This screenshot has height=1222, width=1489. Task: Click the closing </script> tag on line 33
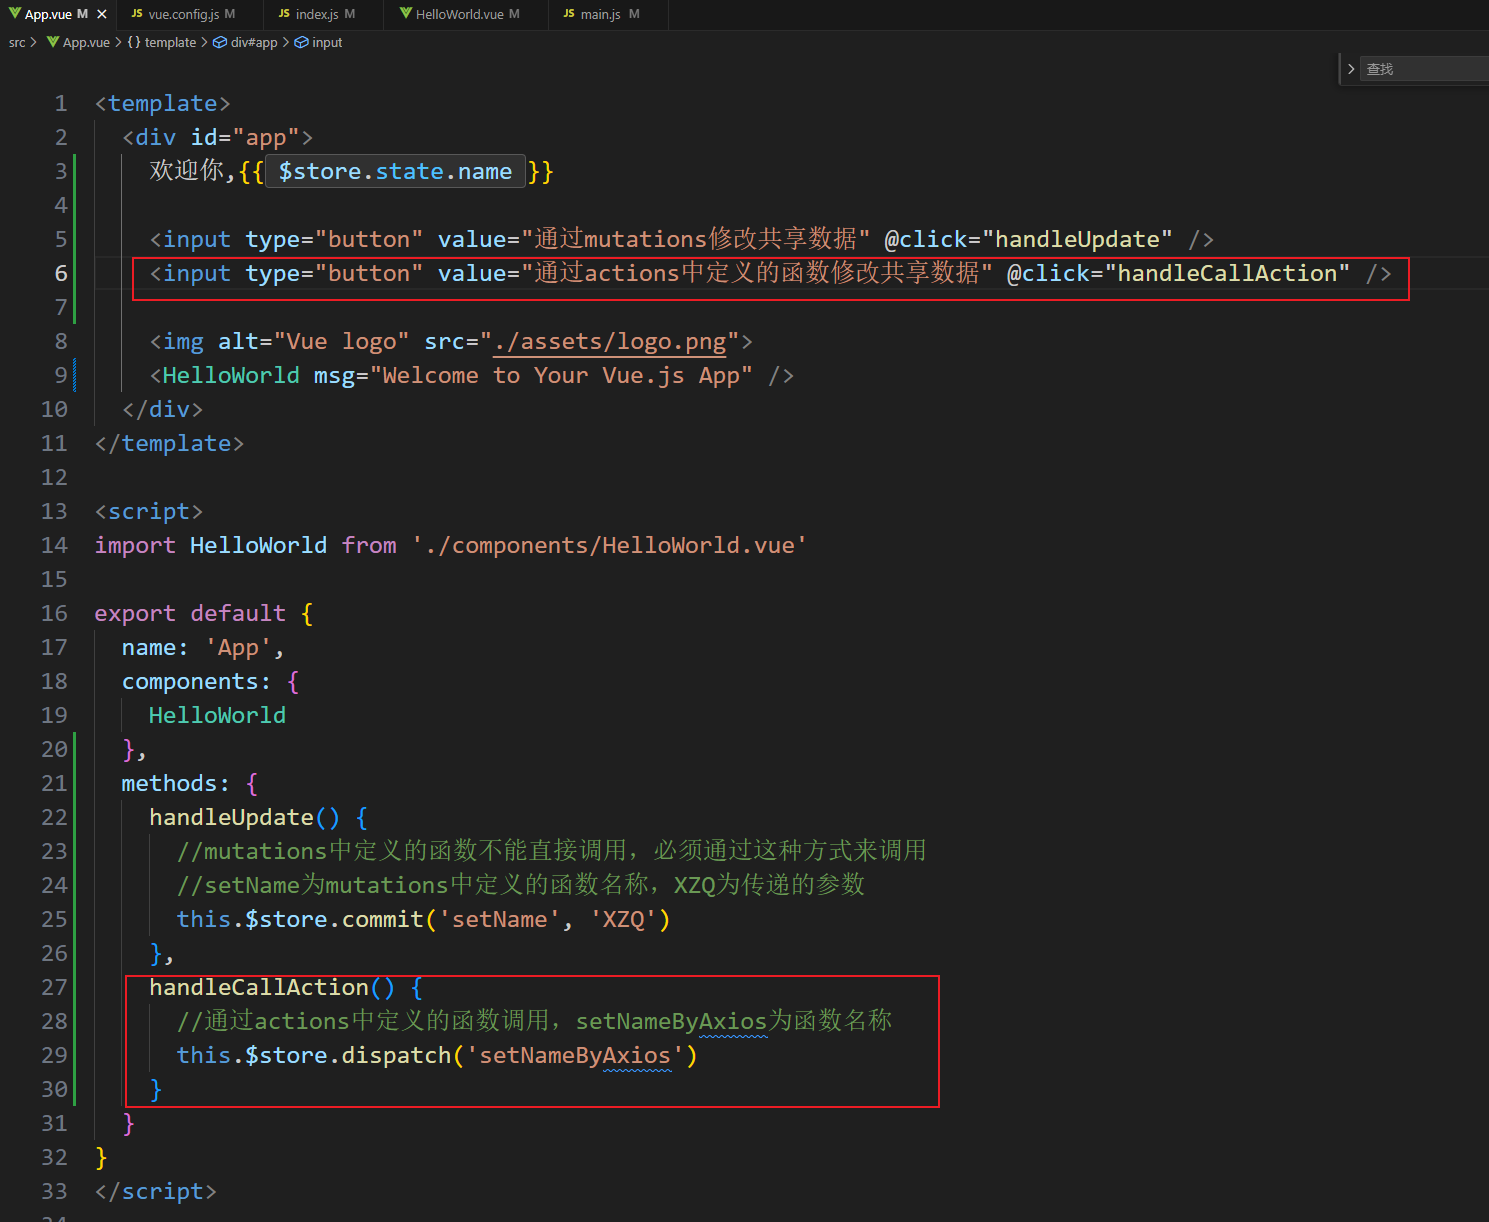pyautogui.click(x=156, y=1191)
